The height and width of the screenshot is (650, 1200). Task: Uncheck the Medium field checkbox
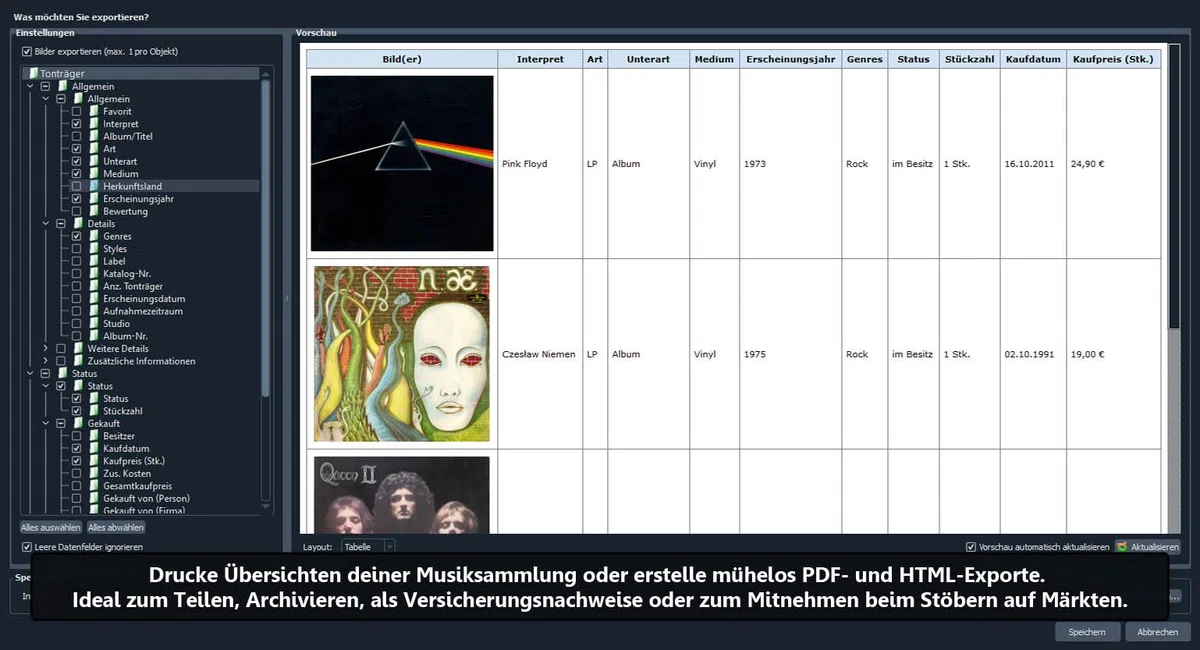77,174
